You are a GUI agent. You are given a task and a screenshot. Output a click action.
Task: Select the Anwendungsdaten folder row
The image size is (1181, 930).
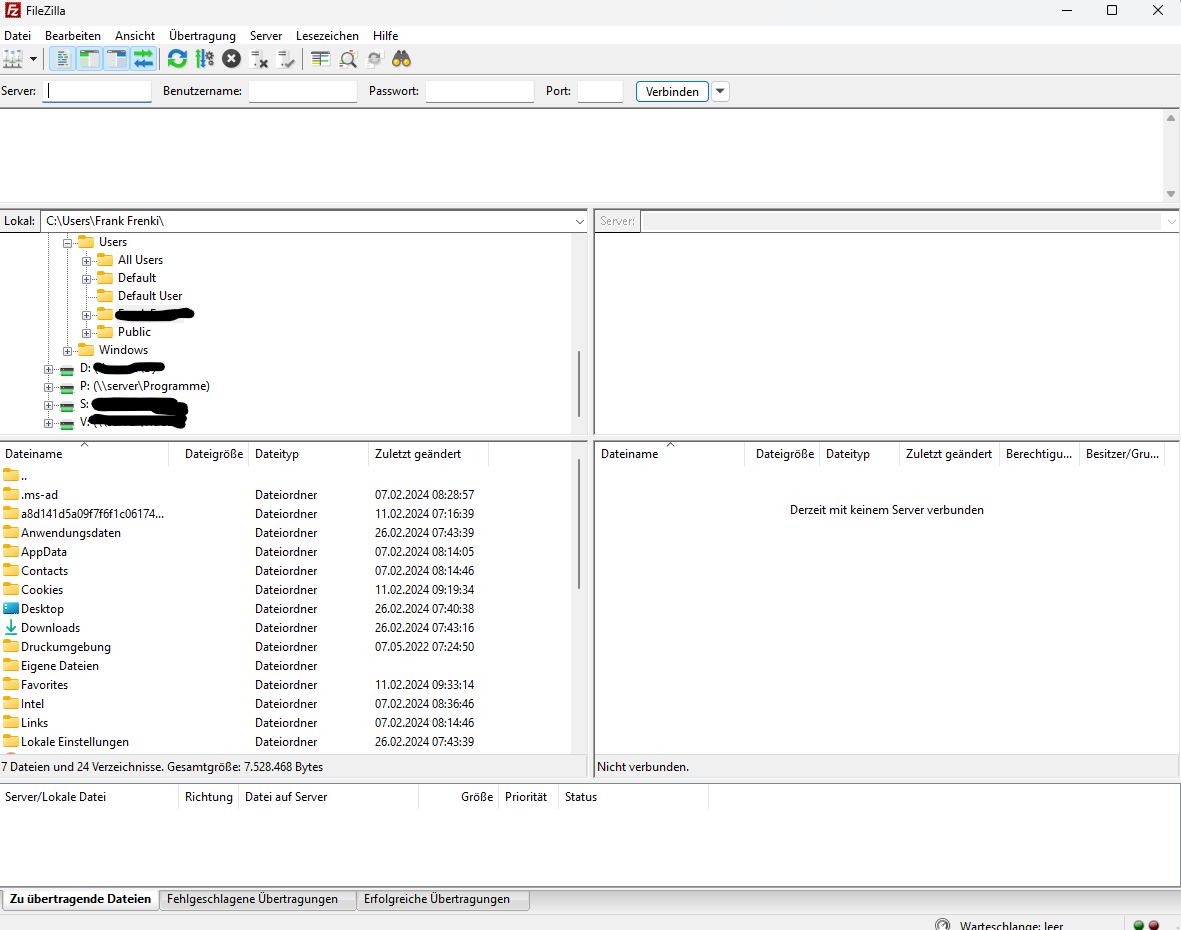click(286, 532)
